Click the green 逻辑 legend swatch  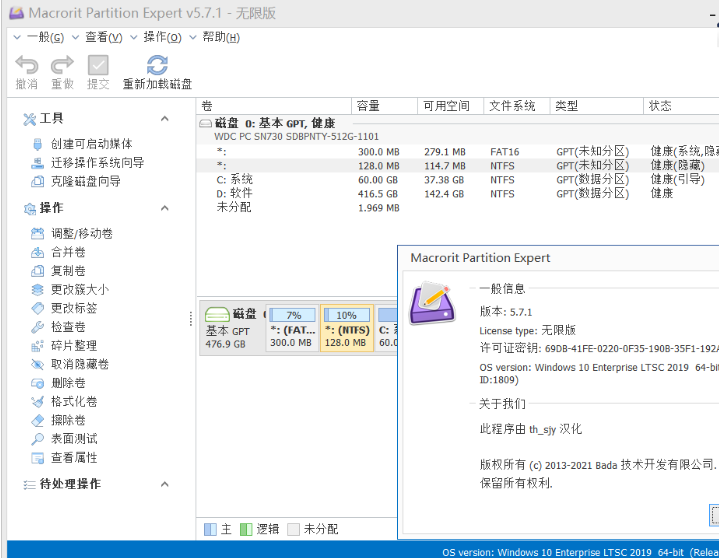[246, 530]
